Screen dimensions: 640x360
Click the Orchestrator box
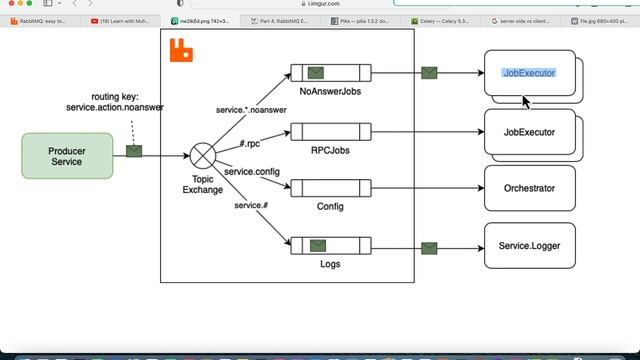(x=530, y=188)
